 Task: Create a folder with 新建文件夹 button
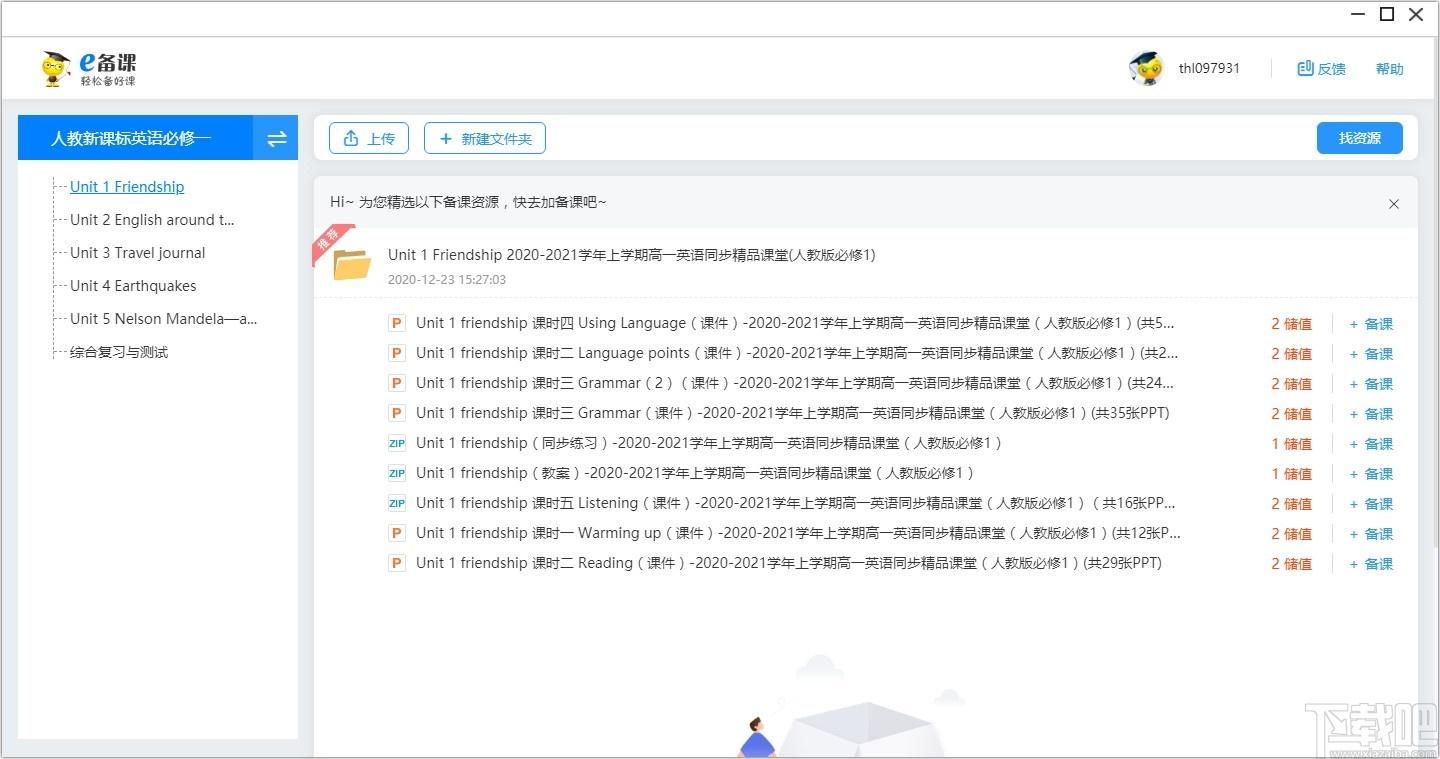[485, 139]
